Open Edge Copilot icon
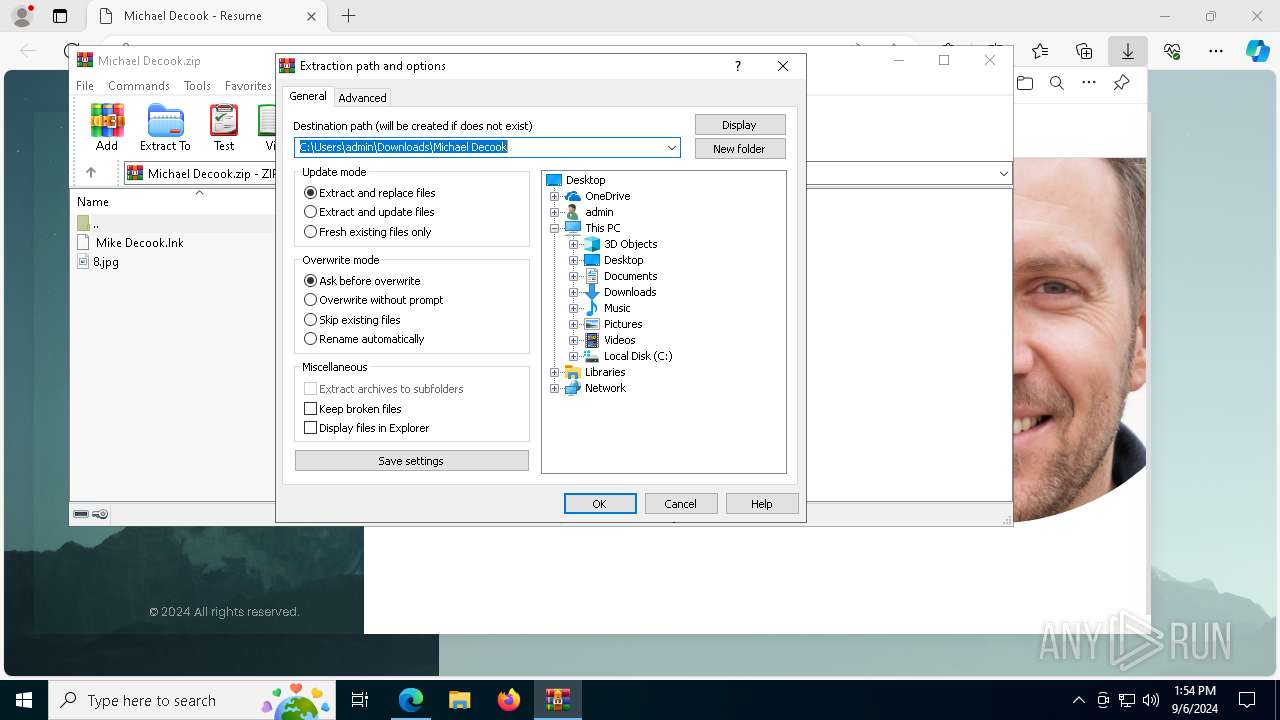Image resolution: width=1280 pixels, height=720 pixels. (x=1257, y=51)
